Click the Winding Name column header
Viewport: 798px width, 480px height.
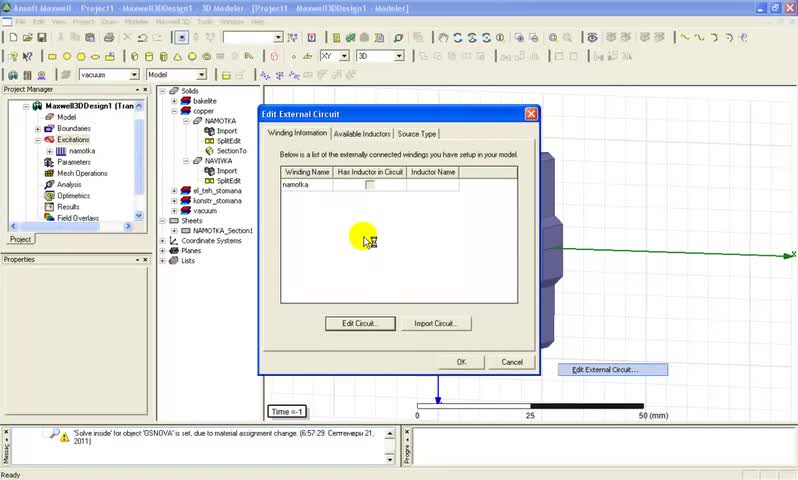[x=307, y=172]
